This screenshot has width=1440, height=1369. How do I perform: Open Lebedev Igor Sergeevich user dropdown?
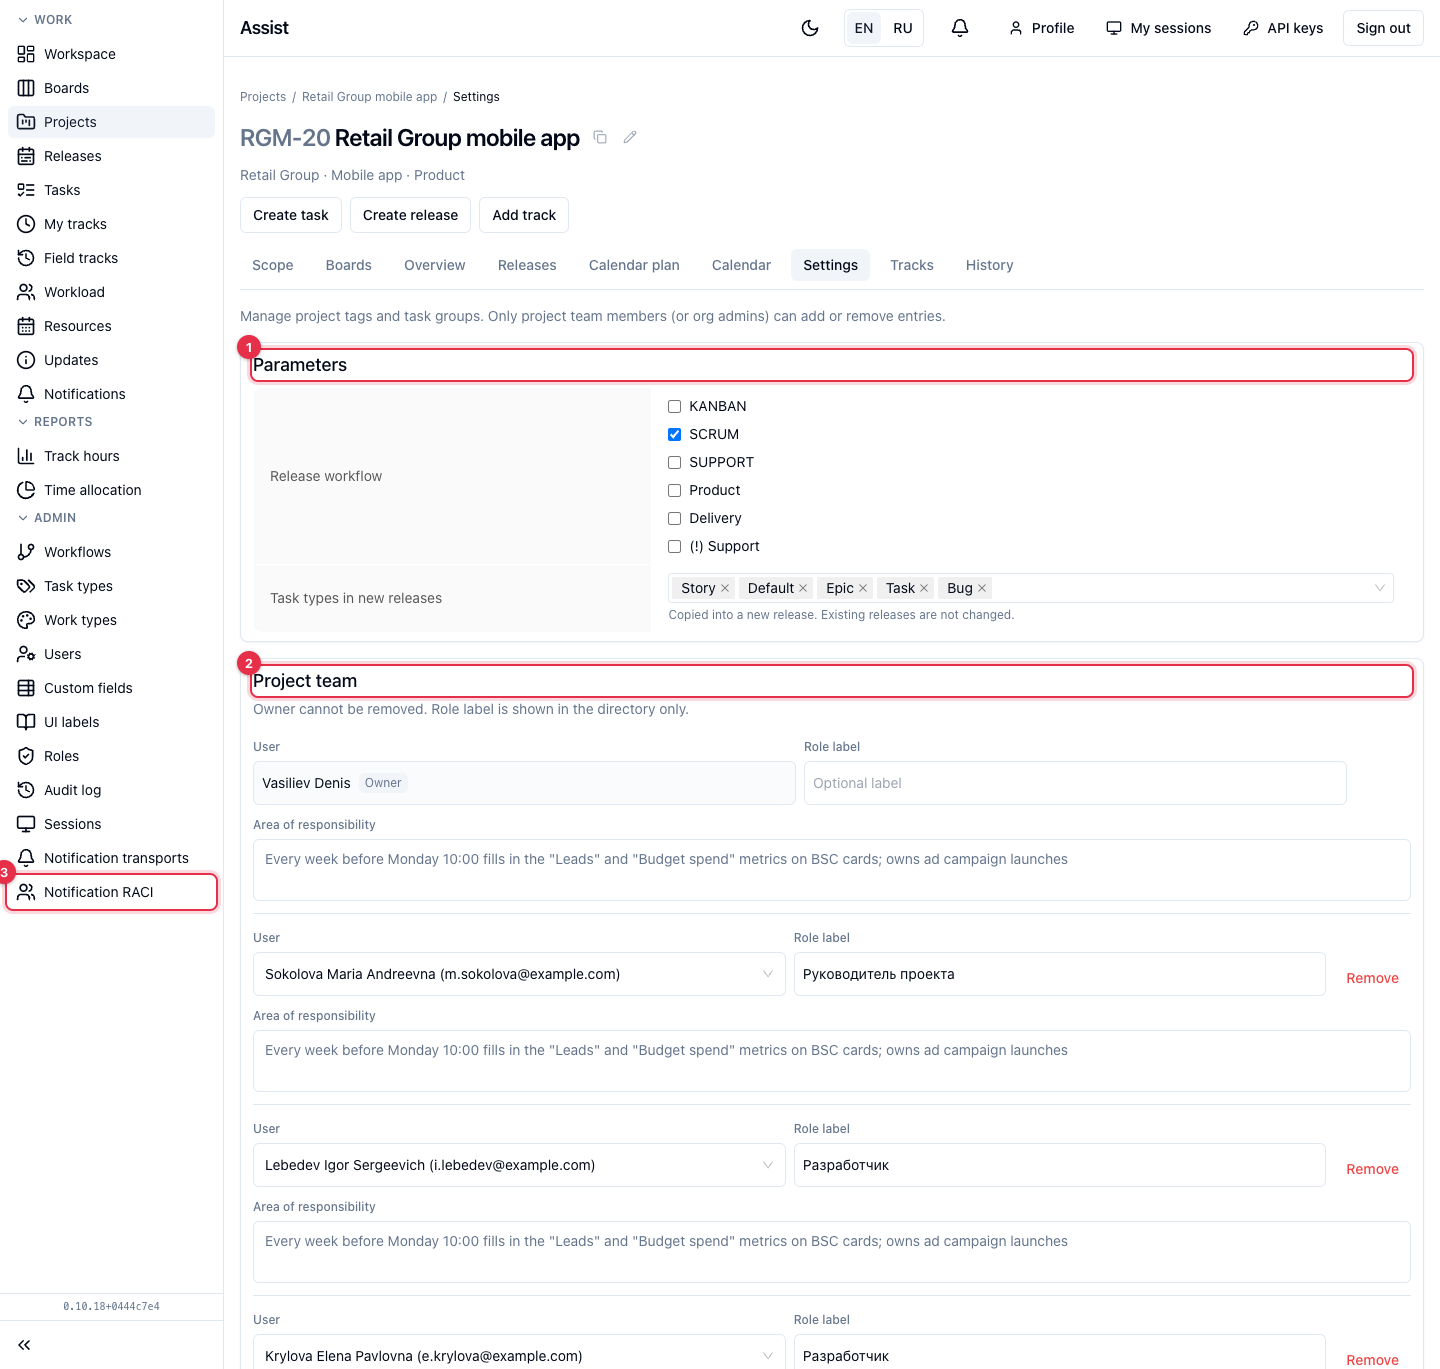[519, 1165]
